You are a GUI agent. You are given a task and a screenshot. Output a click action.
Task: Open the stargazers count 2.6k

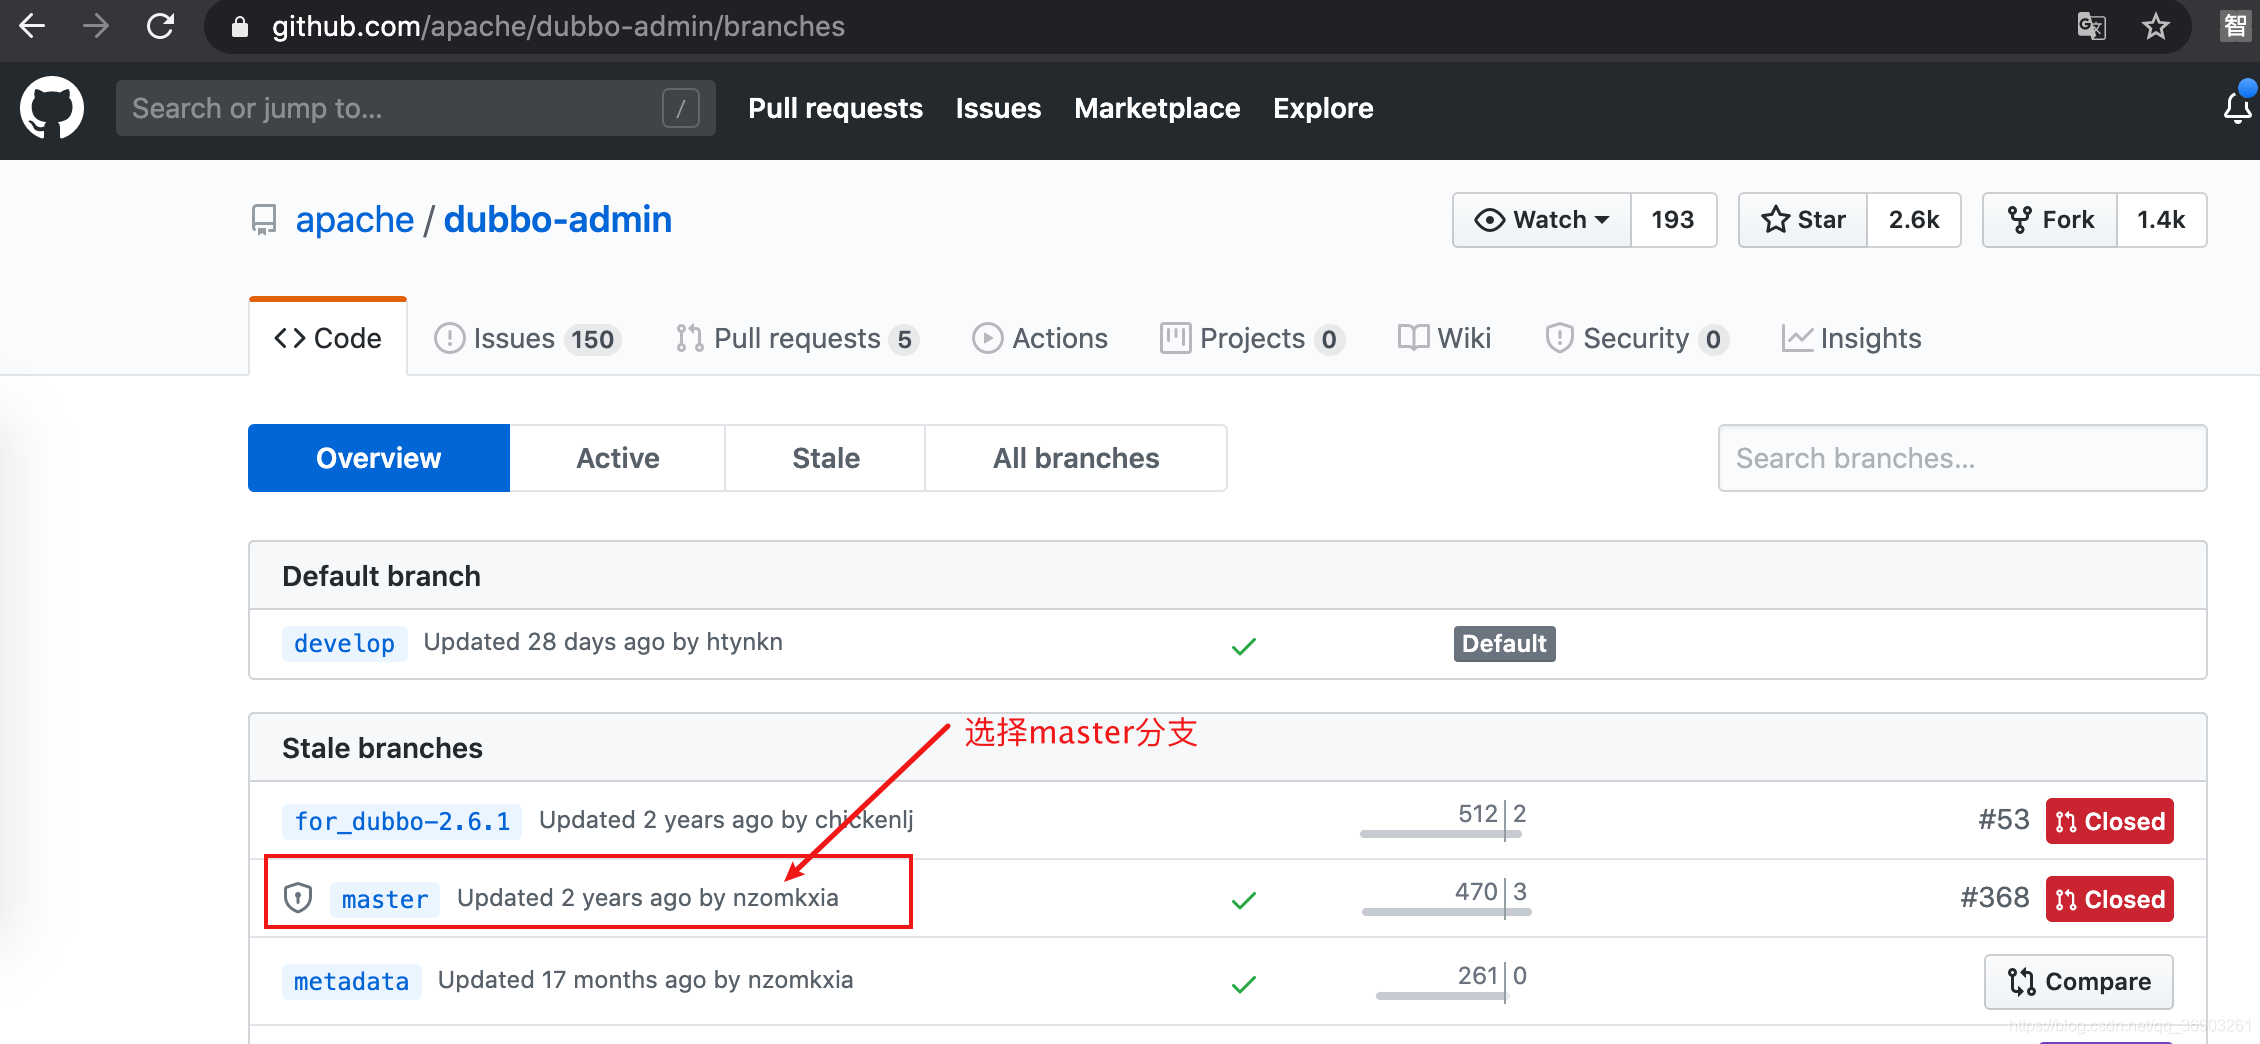coord(1914,220)
